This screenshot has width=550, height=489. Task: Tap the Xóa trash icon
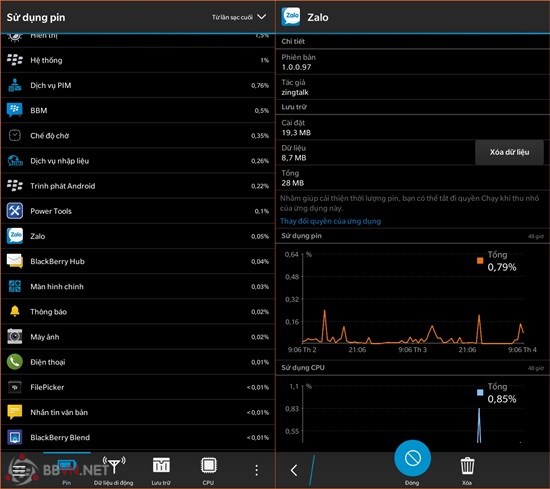click(467, 466)
